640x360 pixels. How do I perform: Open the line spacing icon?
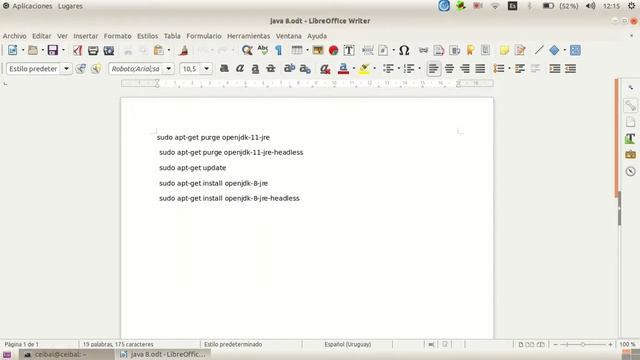tap(499, 69)
